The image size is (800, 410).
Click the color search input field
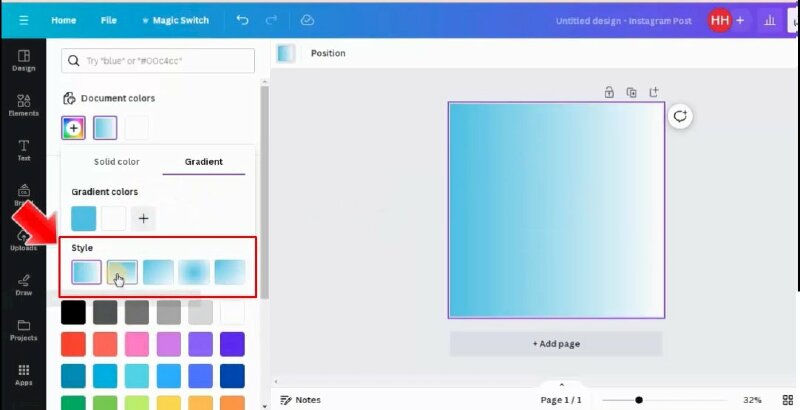coord(158,61)
